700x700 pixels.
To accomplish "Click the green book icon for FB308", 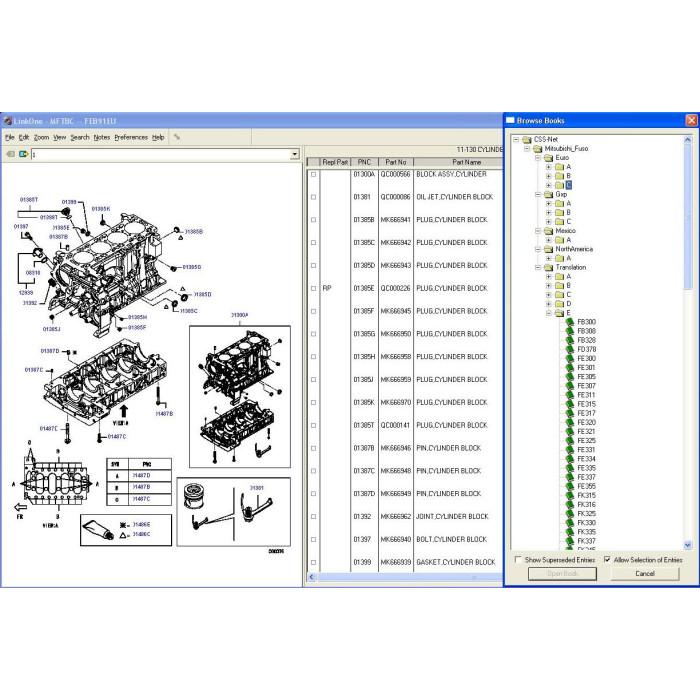I will click(570, 331).
